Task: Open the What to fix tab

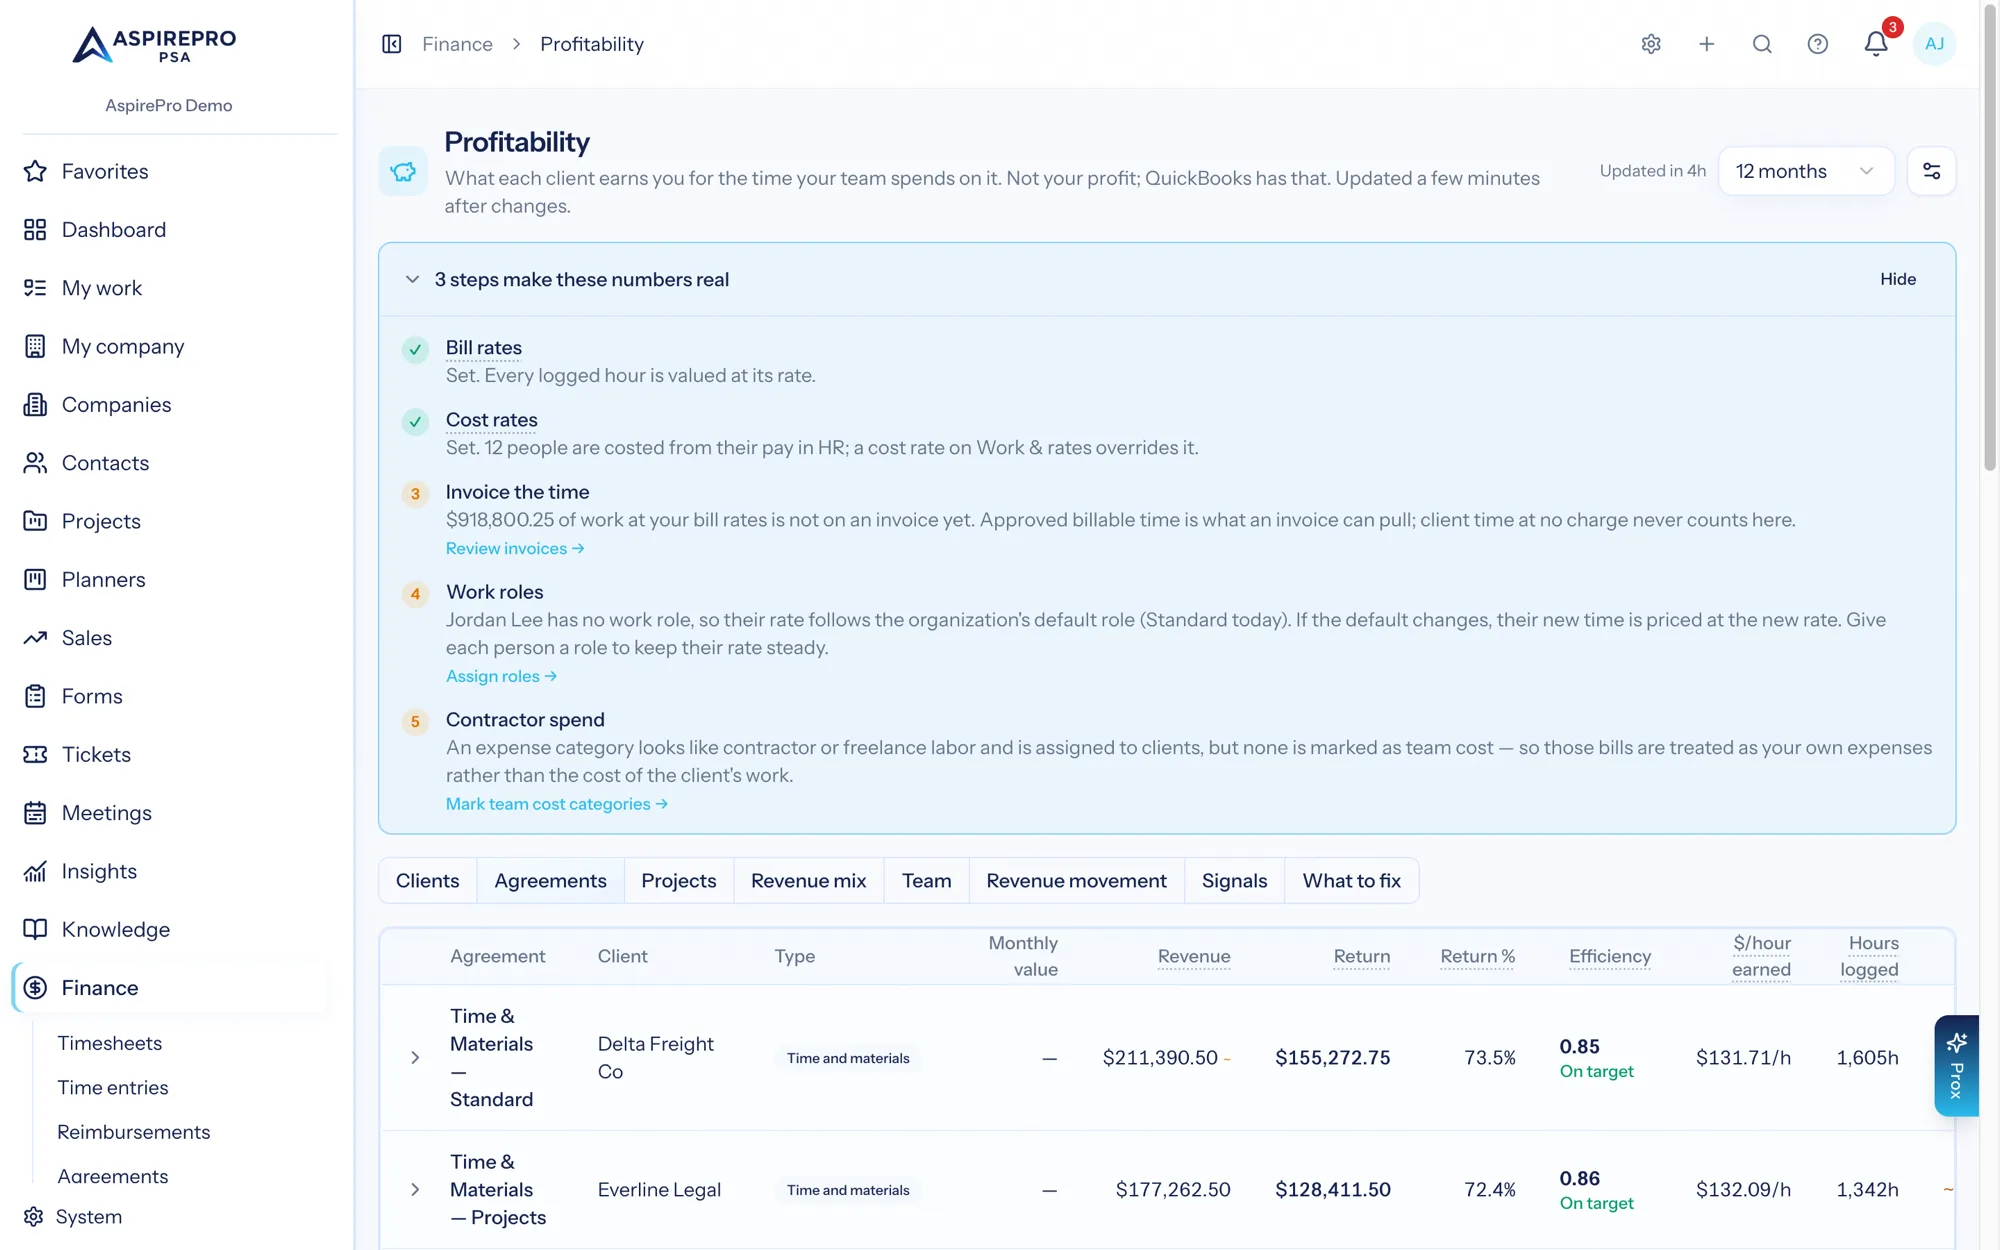Action: [x=1351, y=881]
